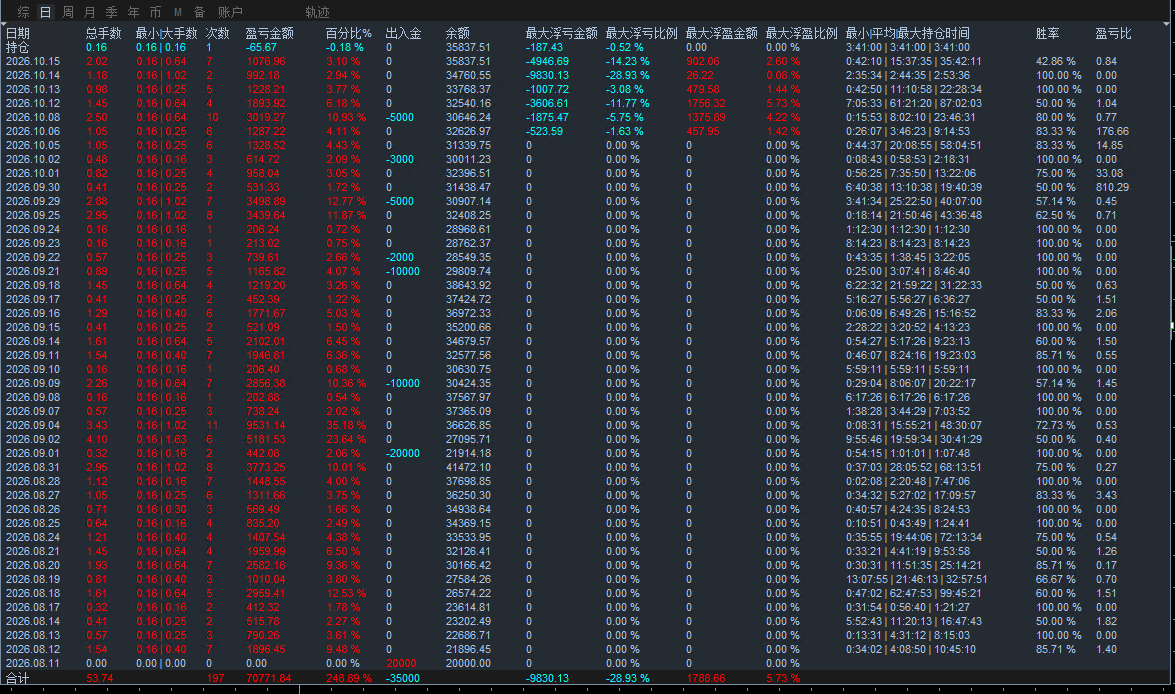Screen dimensions: 1175x694
Task: Switch to the 综 summary tab
Action: pyautogui.click(x=24, y=12)
